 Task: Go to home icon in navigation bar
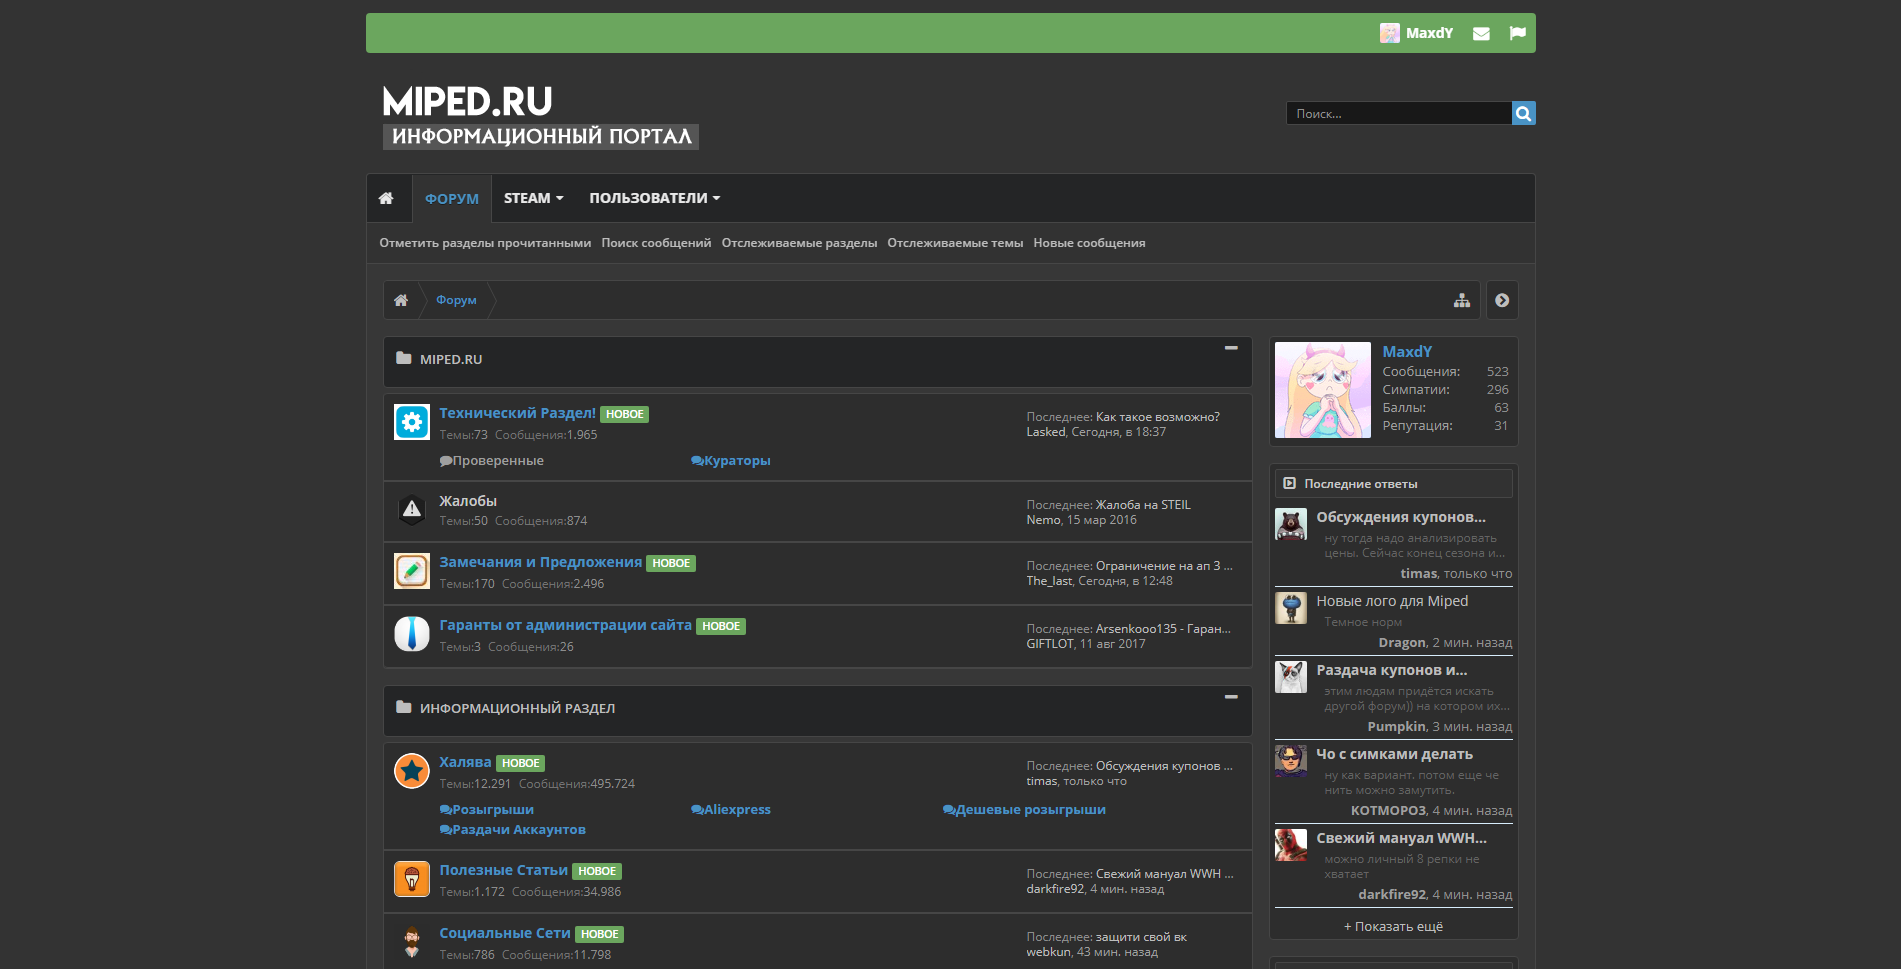click(386, 198)
